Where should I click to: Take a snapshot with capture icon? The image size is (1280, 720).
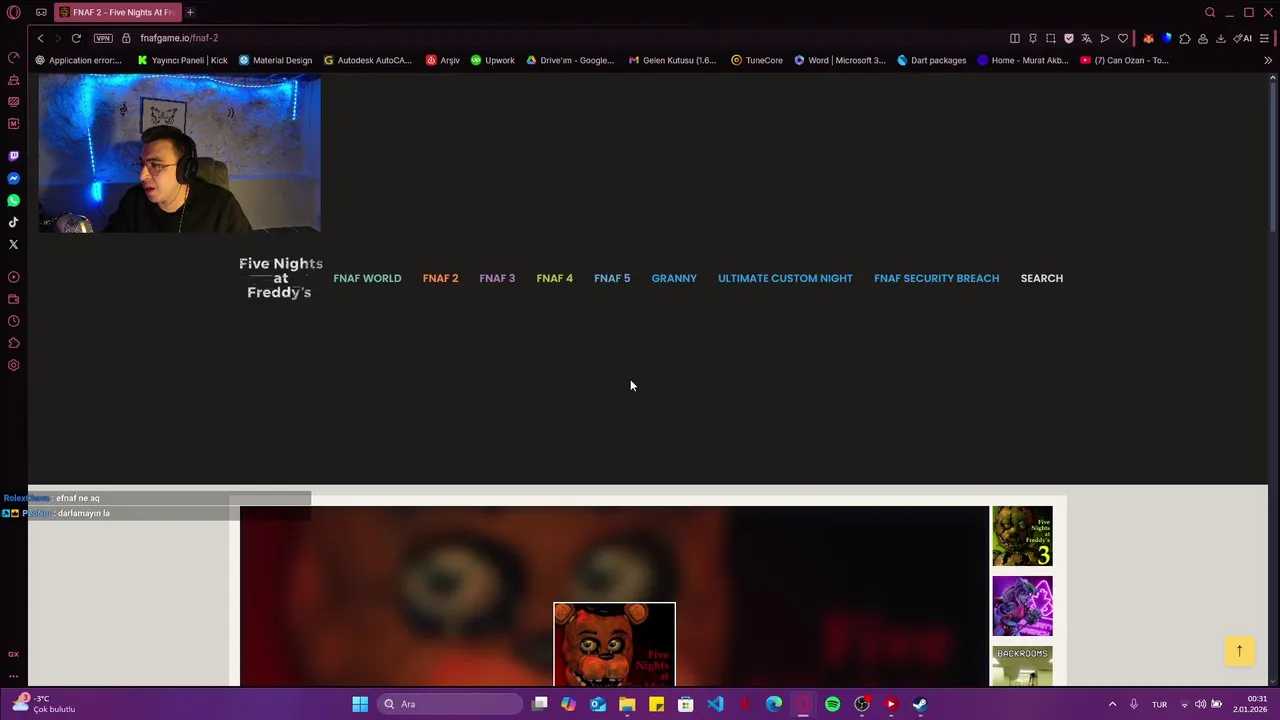point(1051,38)
